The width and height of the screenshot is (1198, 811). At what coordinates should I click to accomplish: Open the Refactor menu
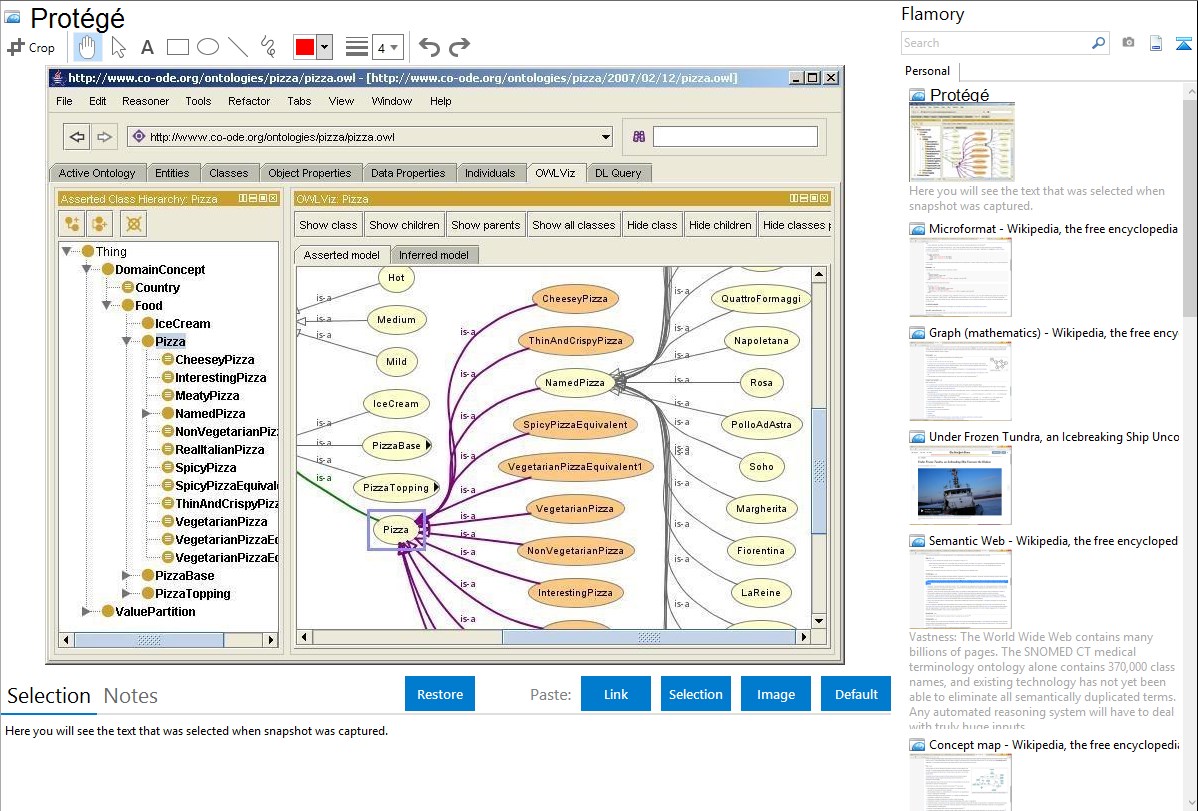(x=249, y=101)
